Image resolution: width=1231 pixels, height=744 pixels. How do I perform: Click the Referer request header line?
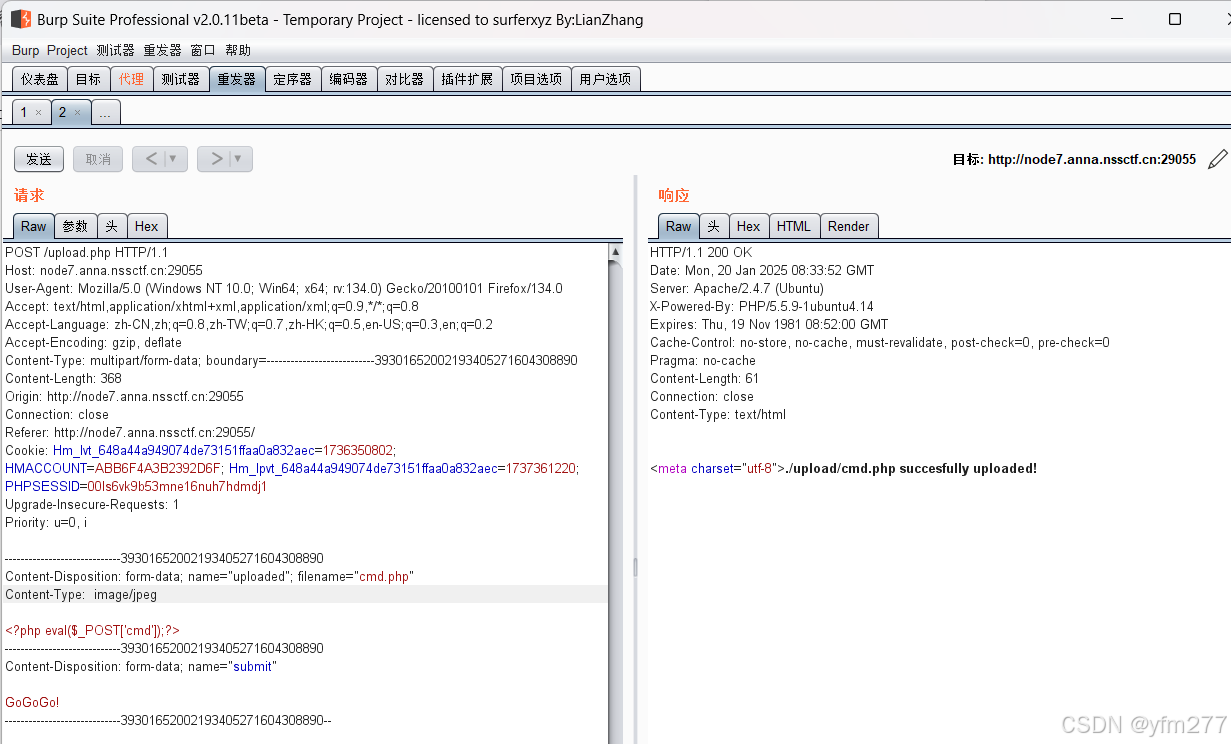coord(130,432)
